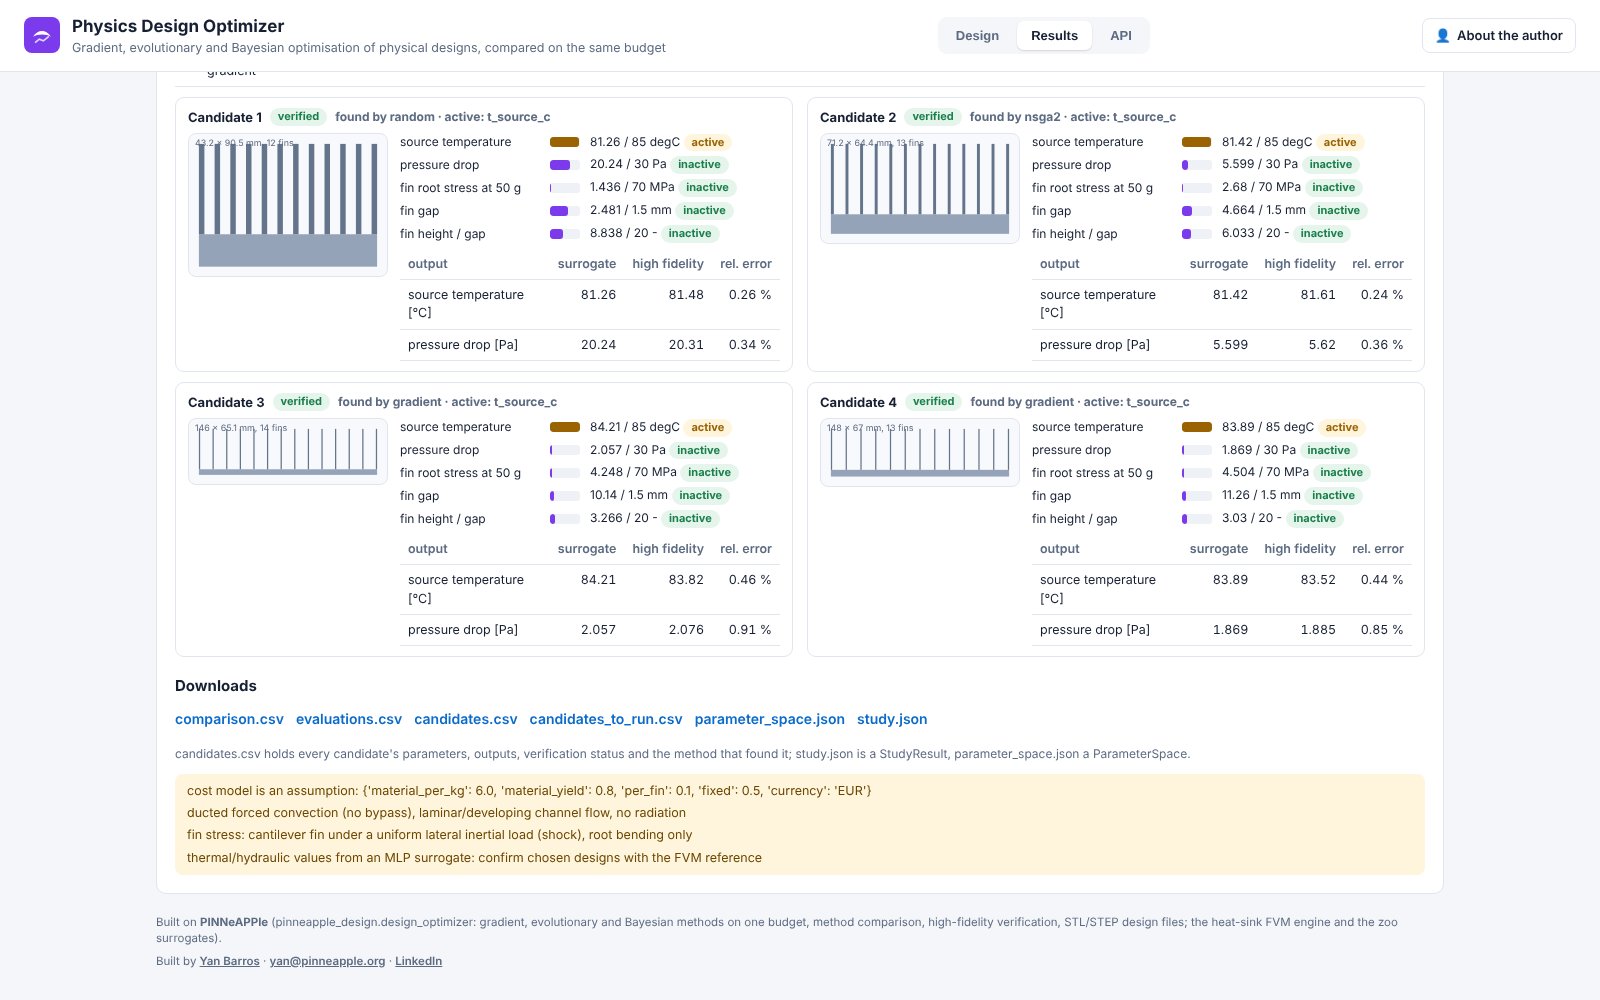Image resolution: width=1600 pixels, height=1000 pixels.
Task: Open parameter_space.json download link
Action: click(x=770, y=719)
